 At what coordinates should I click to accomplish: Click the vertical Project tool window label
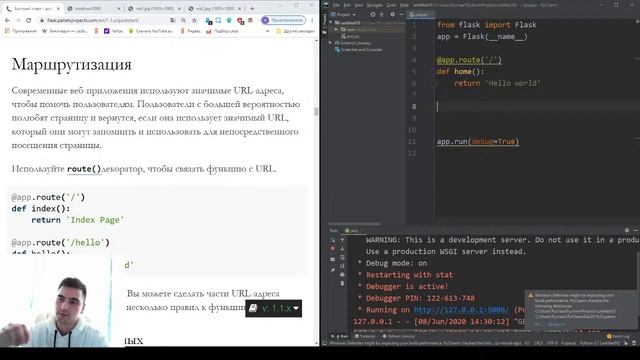[x=324, y=20]
